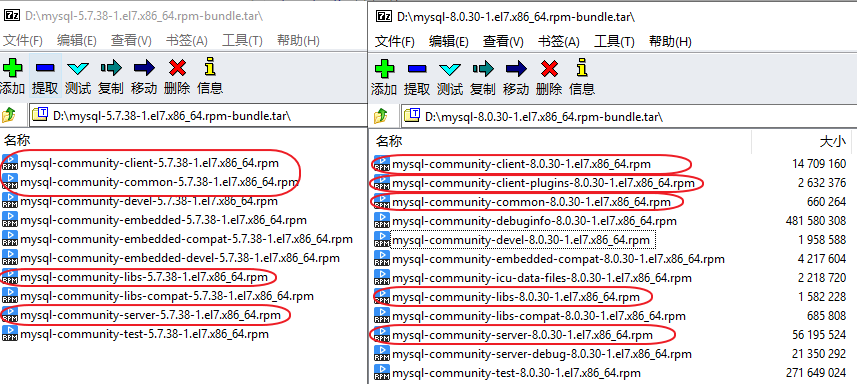Click Test (测试) icon in 8.0.30 window
Viewport: 857px width, 384px height.
click(x=450, y=69)
